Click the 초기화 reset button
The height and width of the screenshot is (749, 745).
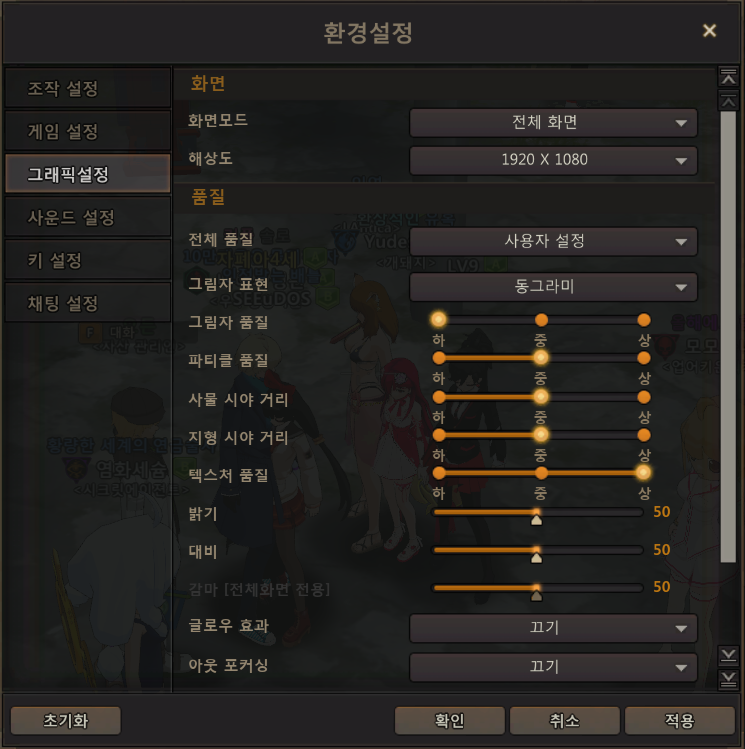[65, 721]
